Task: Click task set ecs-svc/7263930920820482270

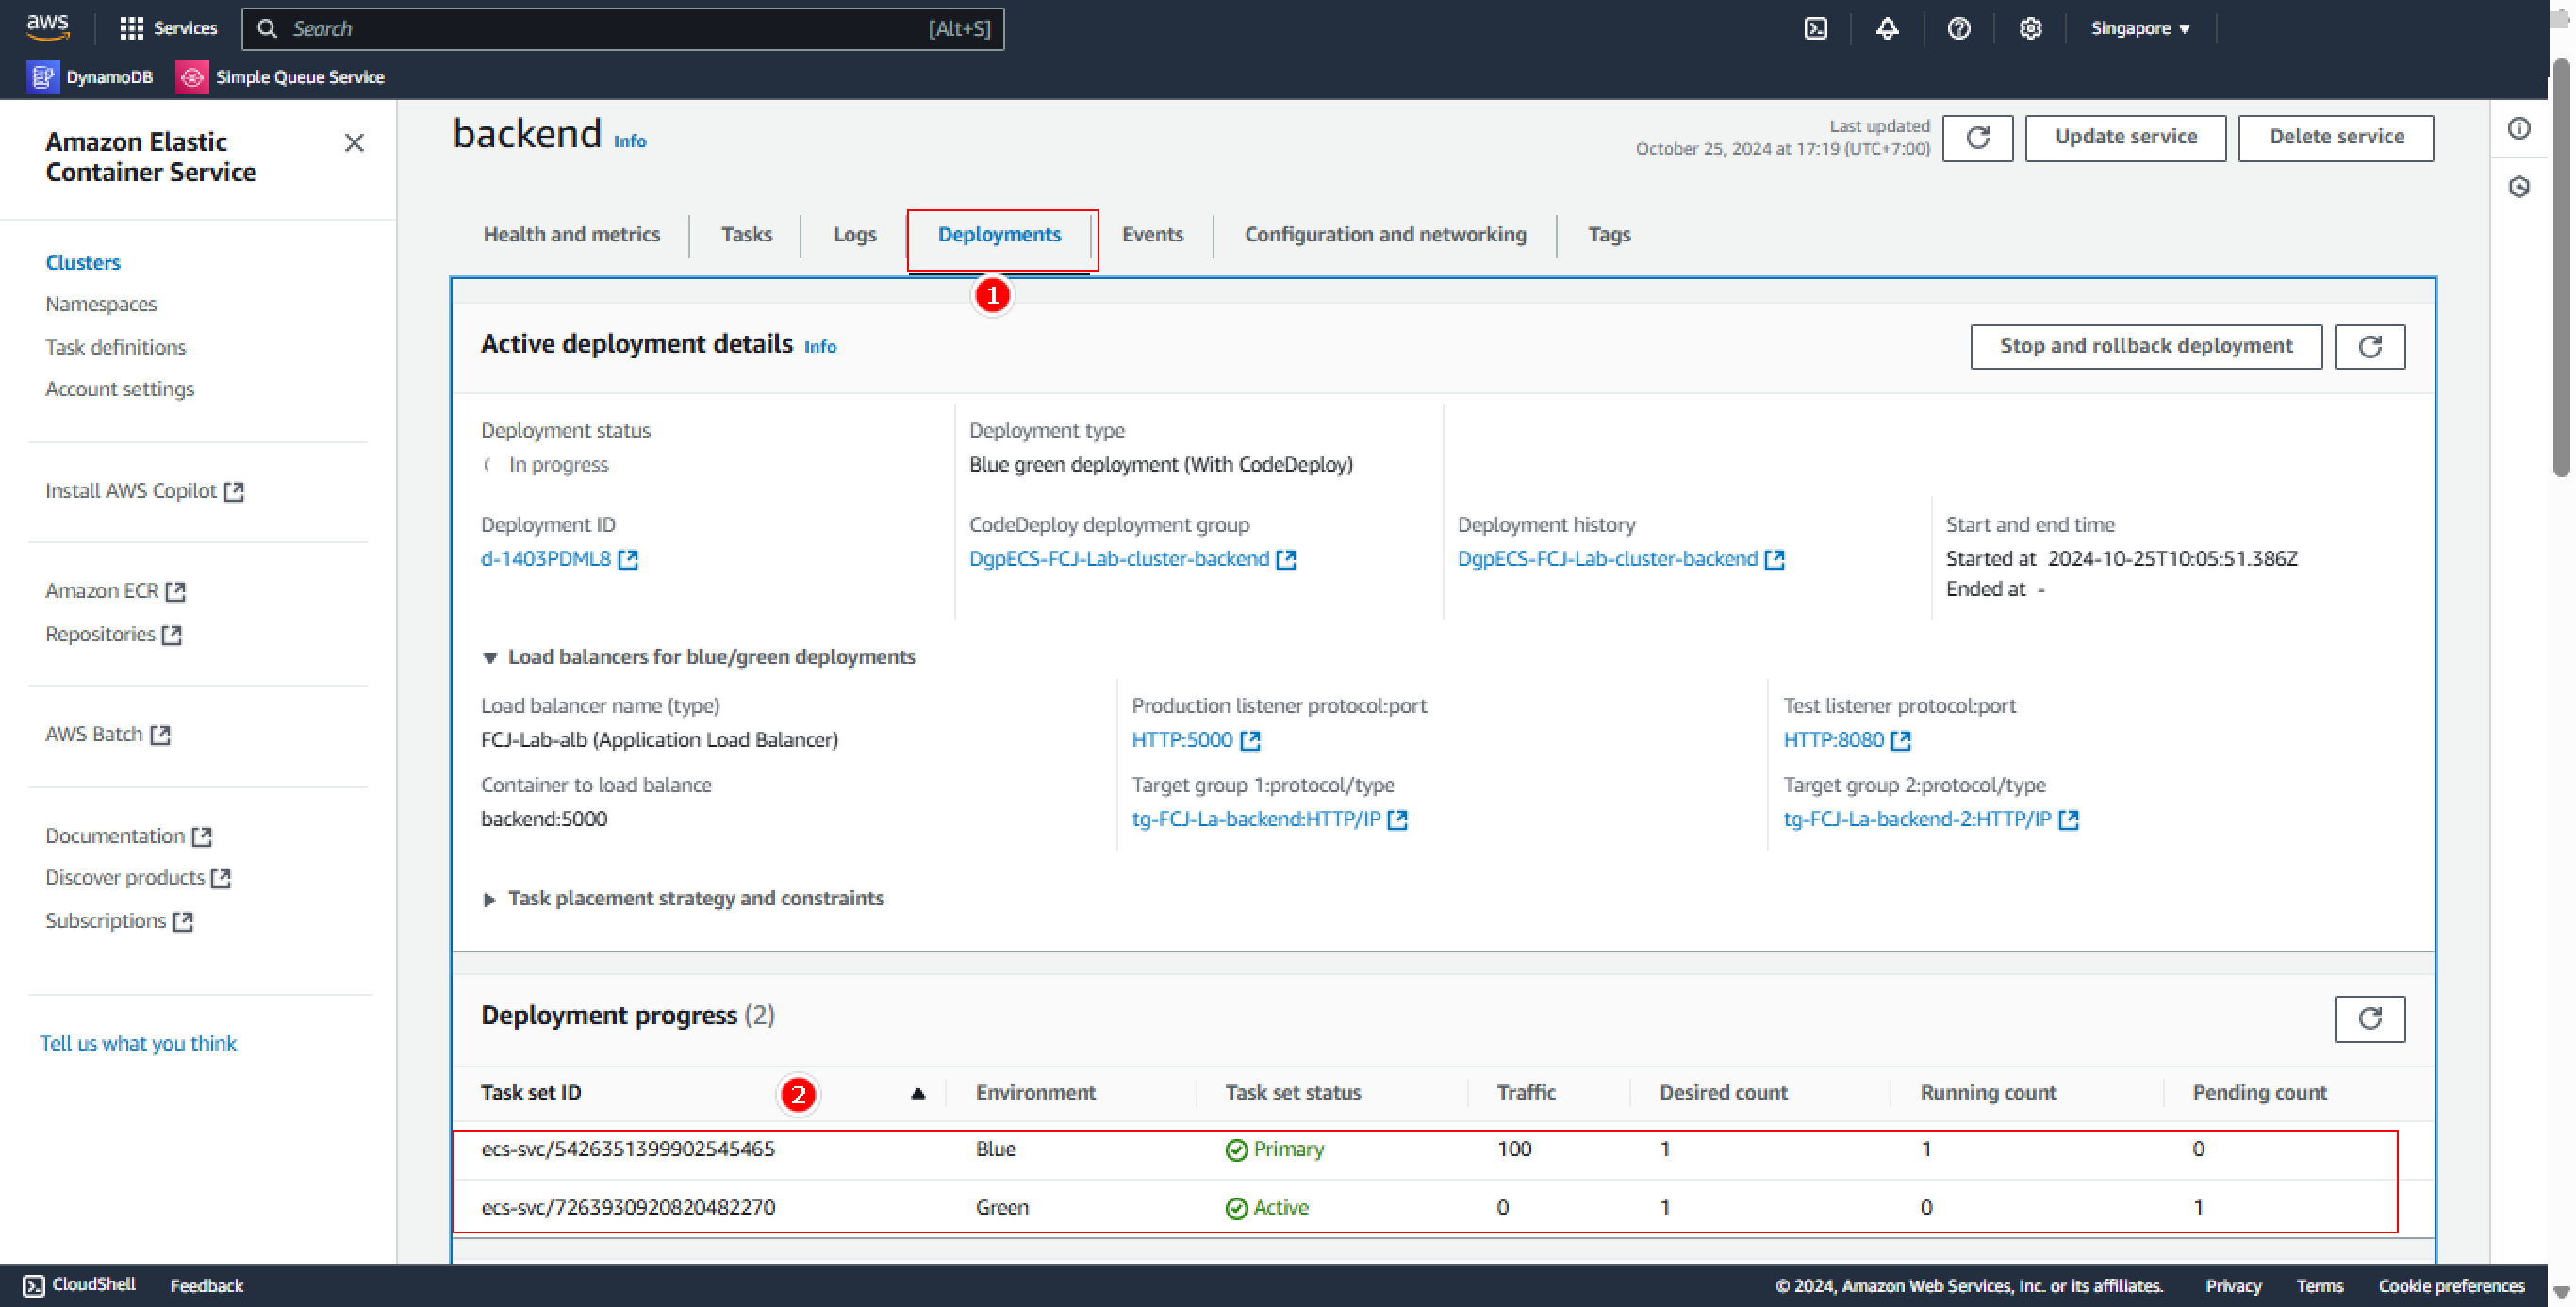Action: point(628,1207)
